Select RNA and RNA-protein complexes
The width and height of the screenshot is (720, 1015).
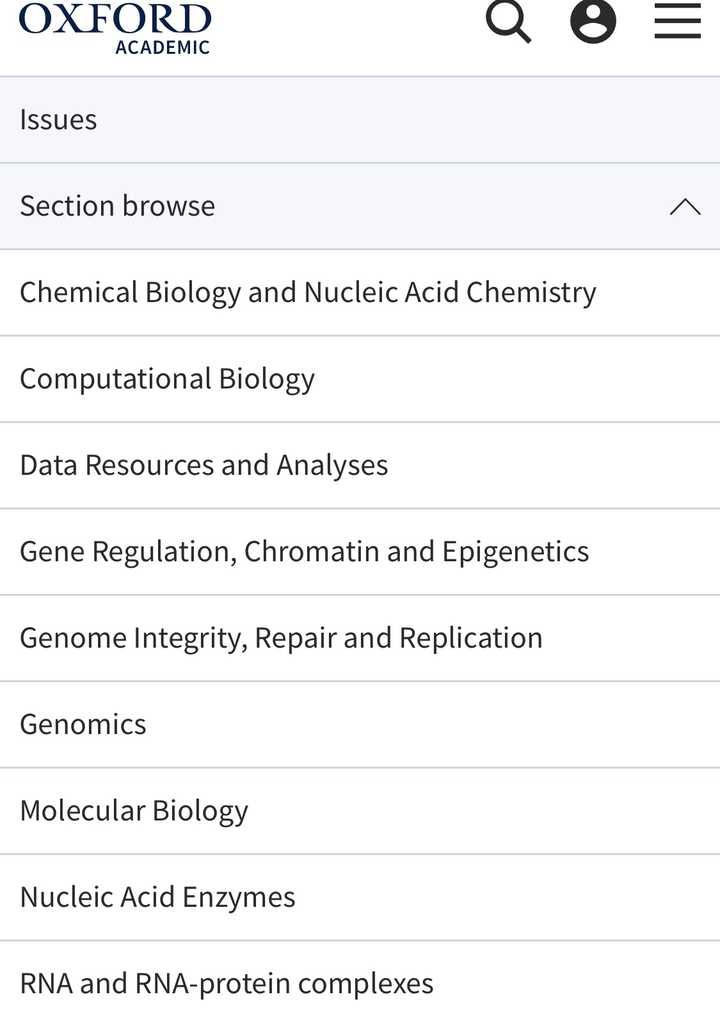tap(227, 983)
